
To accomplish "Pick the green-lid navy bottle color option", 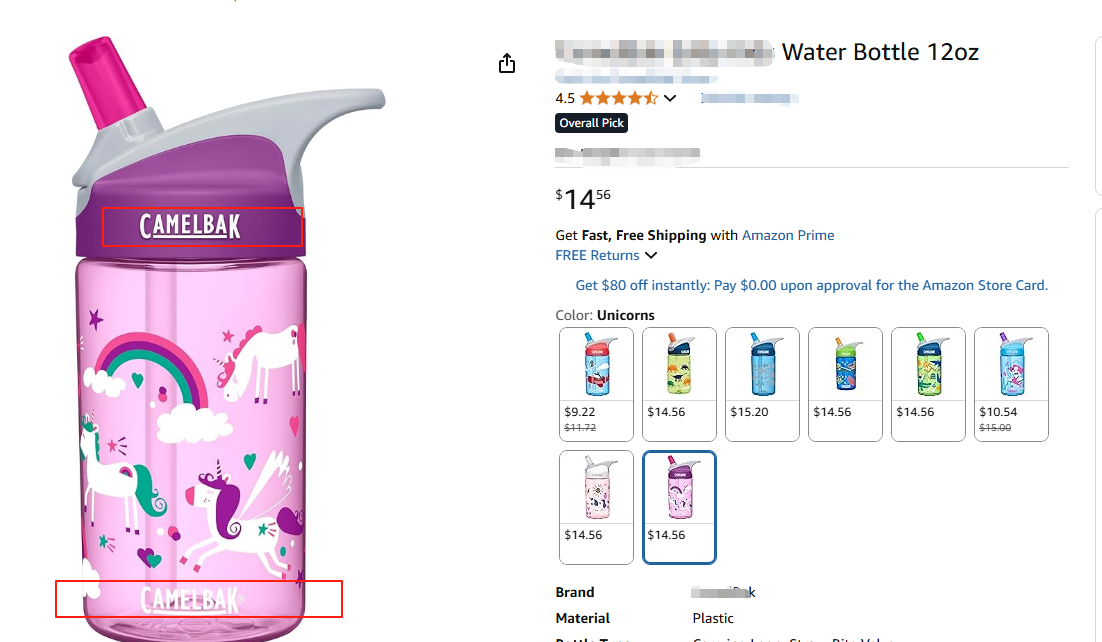I will pyautogui.click(x=845, y=383).
